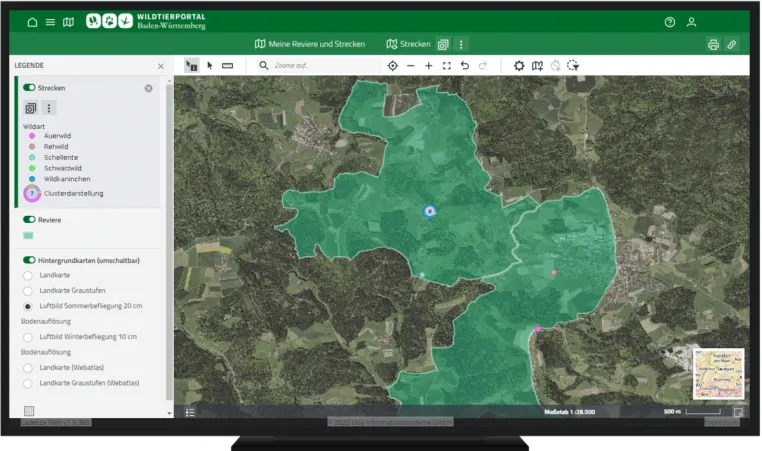Zoom in with the plus icon
Viewport: 762px width, 451px height.
(x=429, y=66)
